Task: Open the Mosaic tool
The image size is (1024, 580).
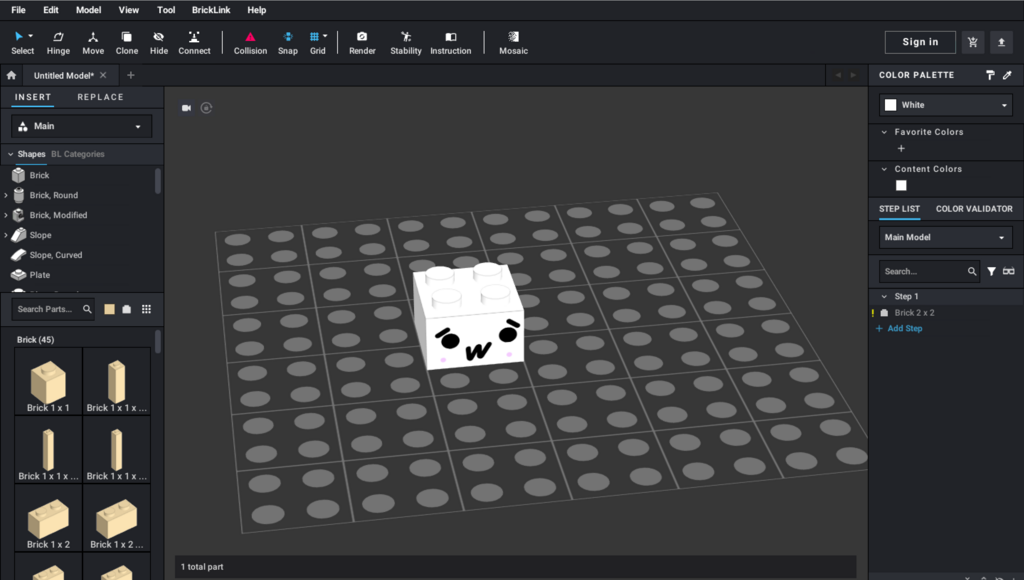Action: 513,42
